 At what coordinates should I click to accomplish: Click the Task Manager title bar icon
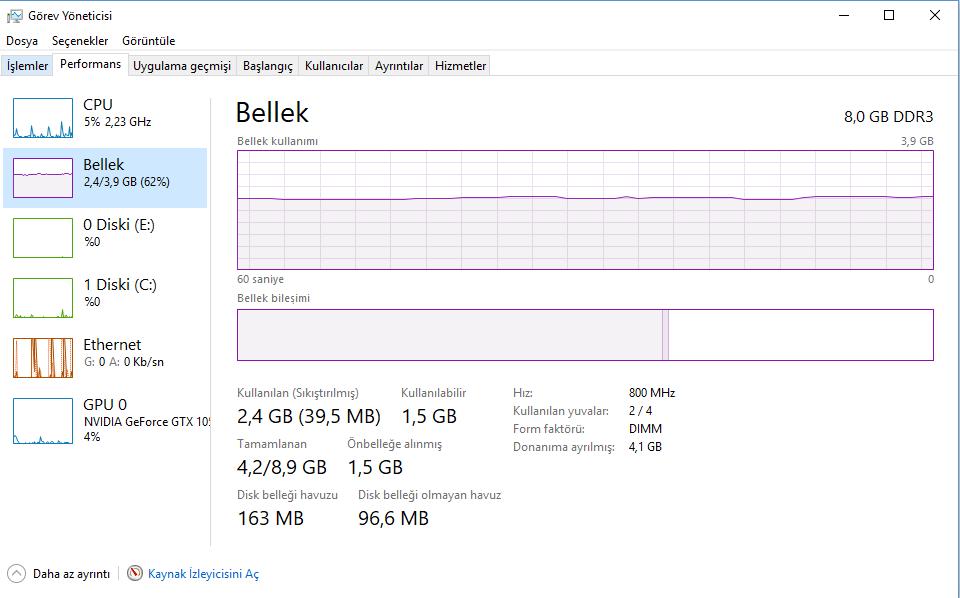tap(14, 16)
